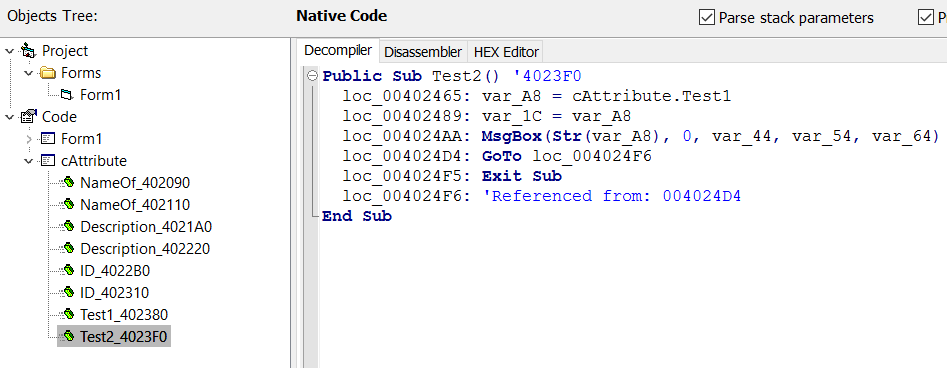Select Form1 label under Forms

click(x=101, y=95)
